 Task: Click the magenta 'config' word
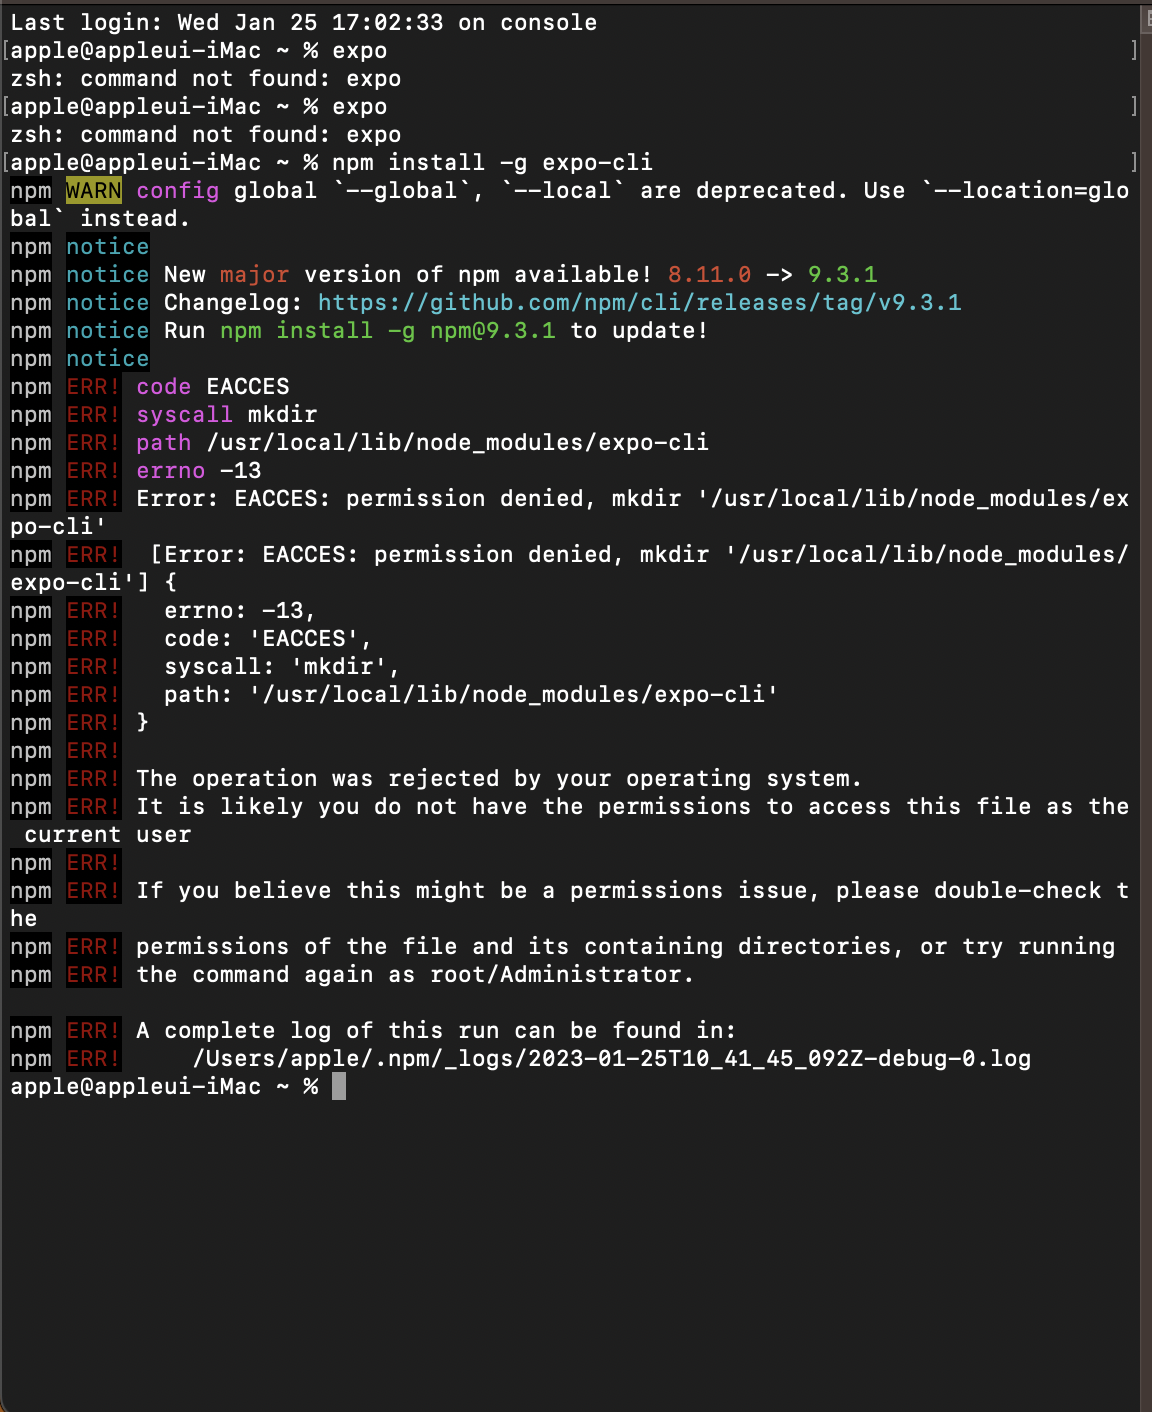pos(178,190)
